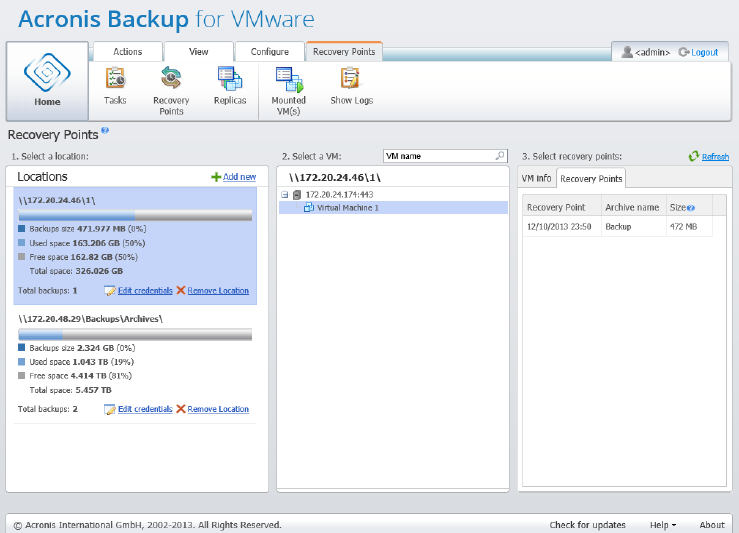Click edit pencil icon for Backups\Archives location
The image size is (739, 533).
click(110, 409)
